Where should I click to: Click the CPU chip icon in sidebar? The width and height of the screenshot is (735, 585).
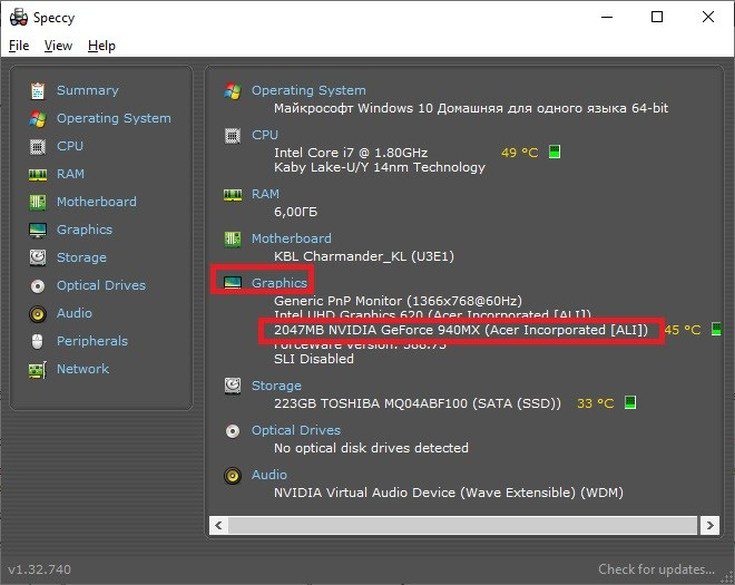pos(38,146)
